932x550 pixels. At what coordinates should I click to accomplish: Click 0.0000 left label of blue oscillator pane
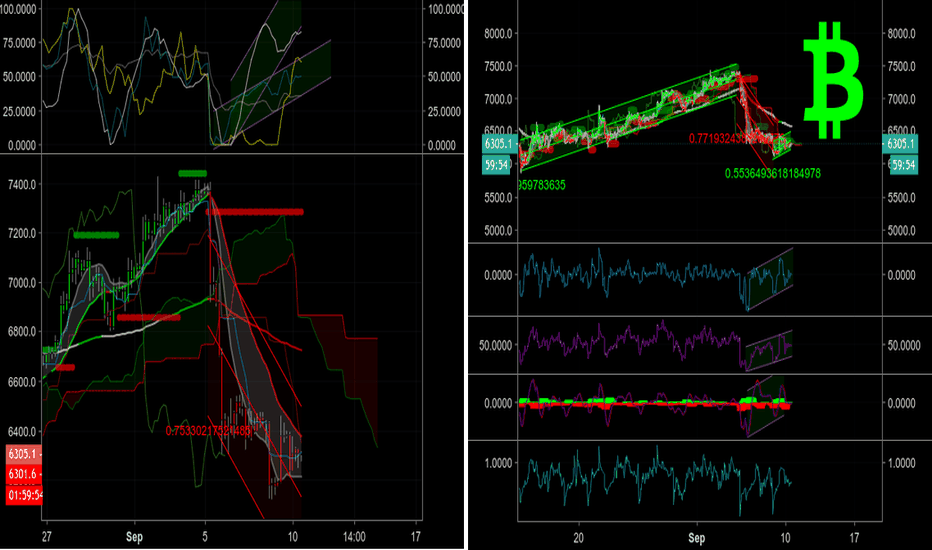[x=498, y=275]
